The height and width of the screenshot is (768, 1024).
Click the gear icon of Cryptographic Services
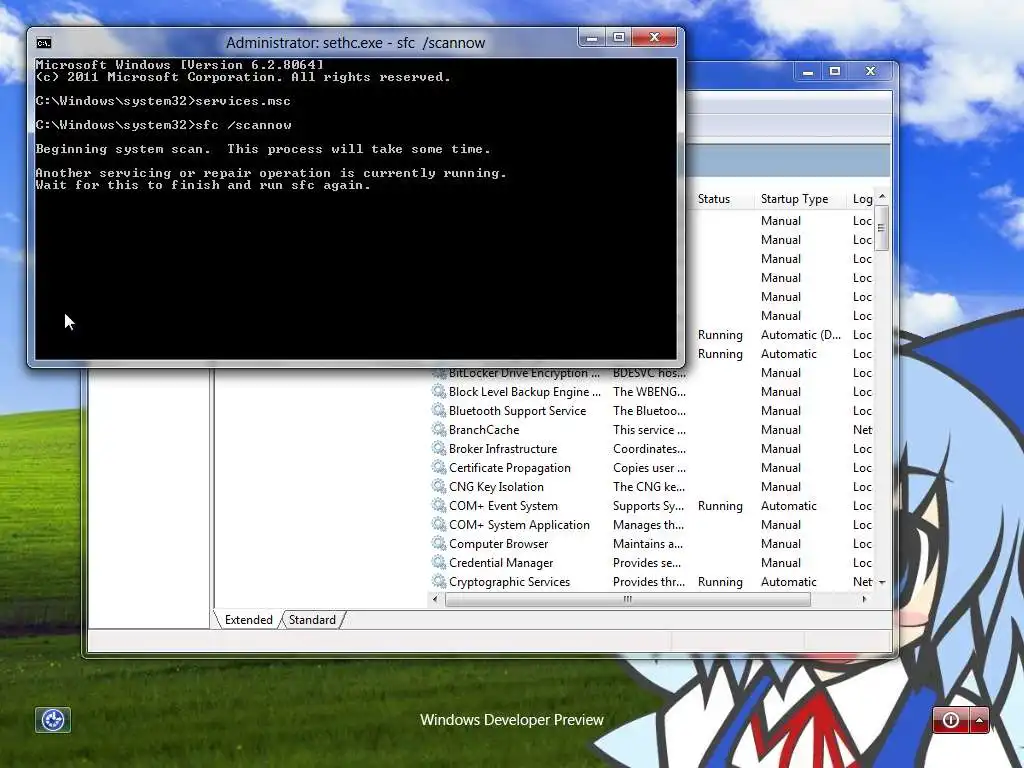point(439,581)
